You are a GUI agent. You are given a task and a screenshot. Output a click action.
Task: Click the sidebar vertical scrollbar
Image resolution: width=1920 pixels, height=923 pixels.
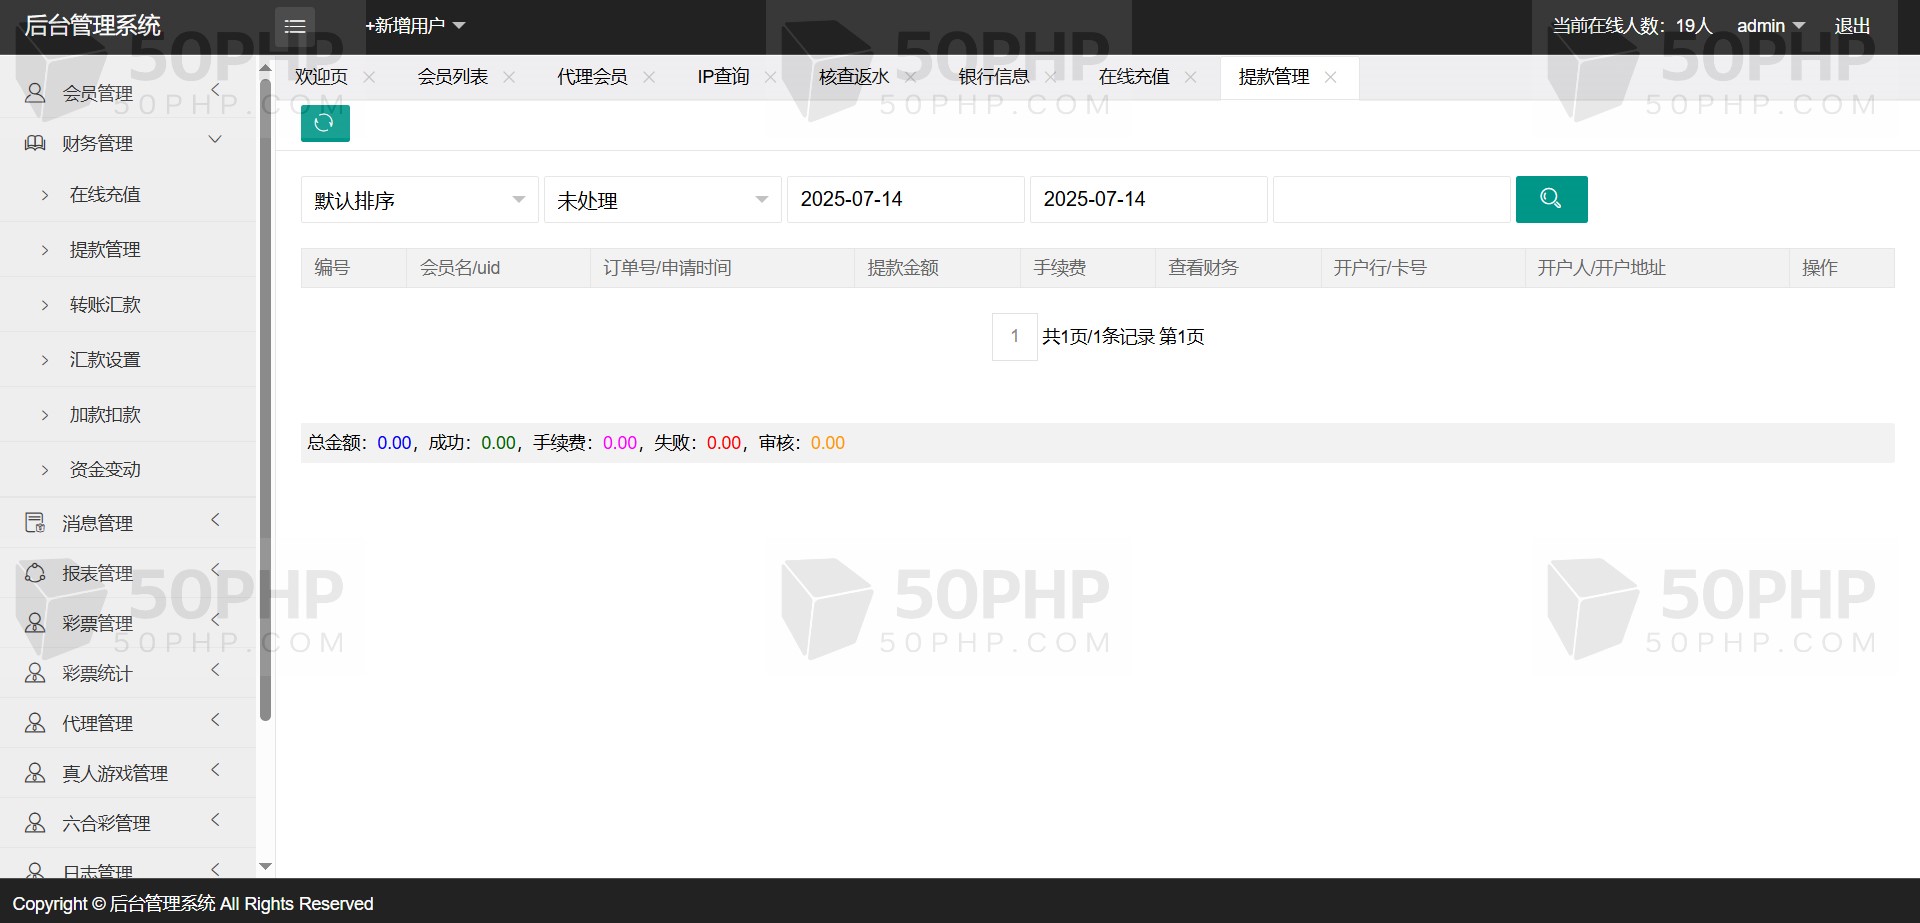coord(265,400)
